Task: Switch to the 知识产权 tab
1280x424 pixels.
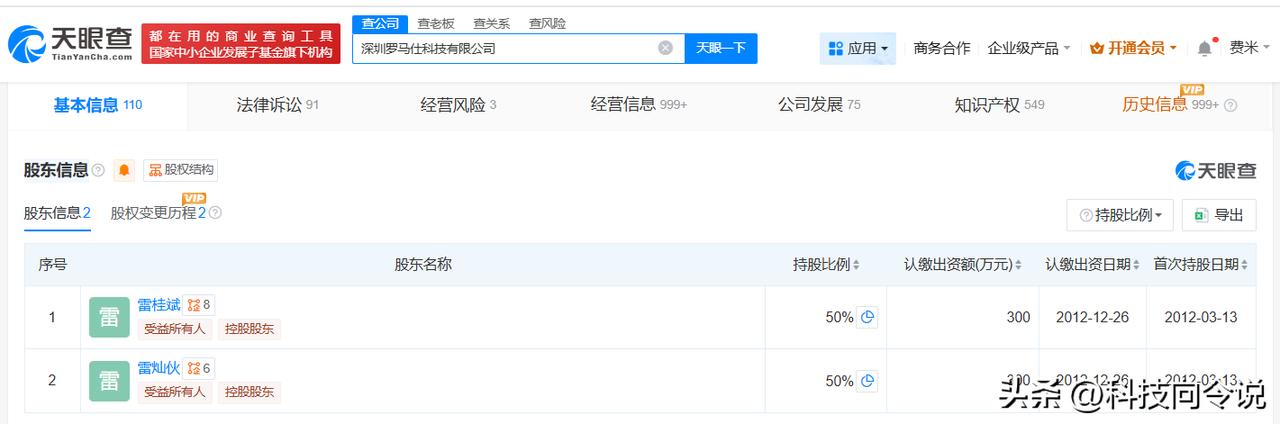Action: click(x=999, y=105)
